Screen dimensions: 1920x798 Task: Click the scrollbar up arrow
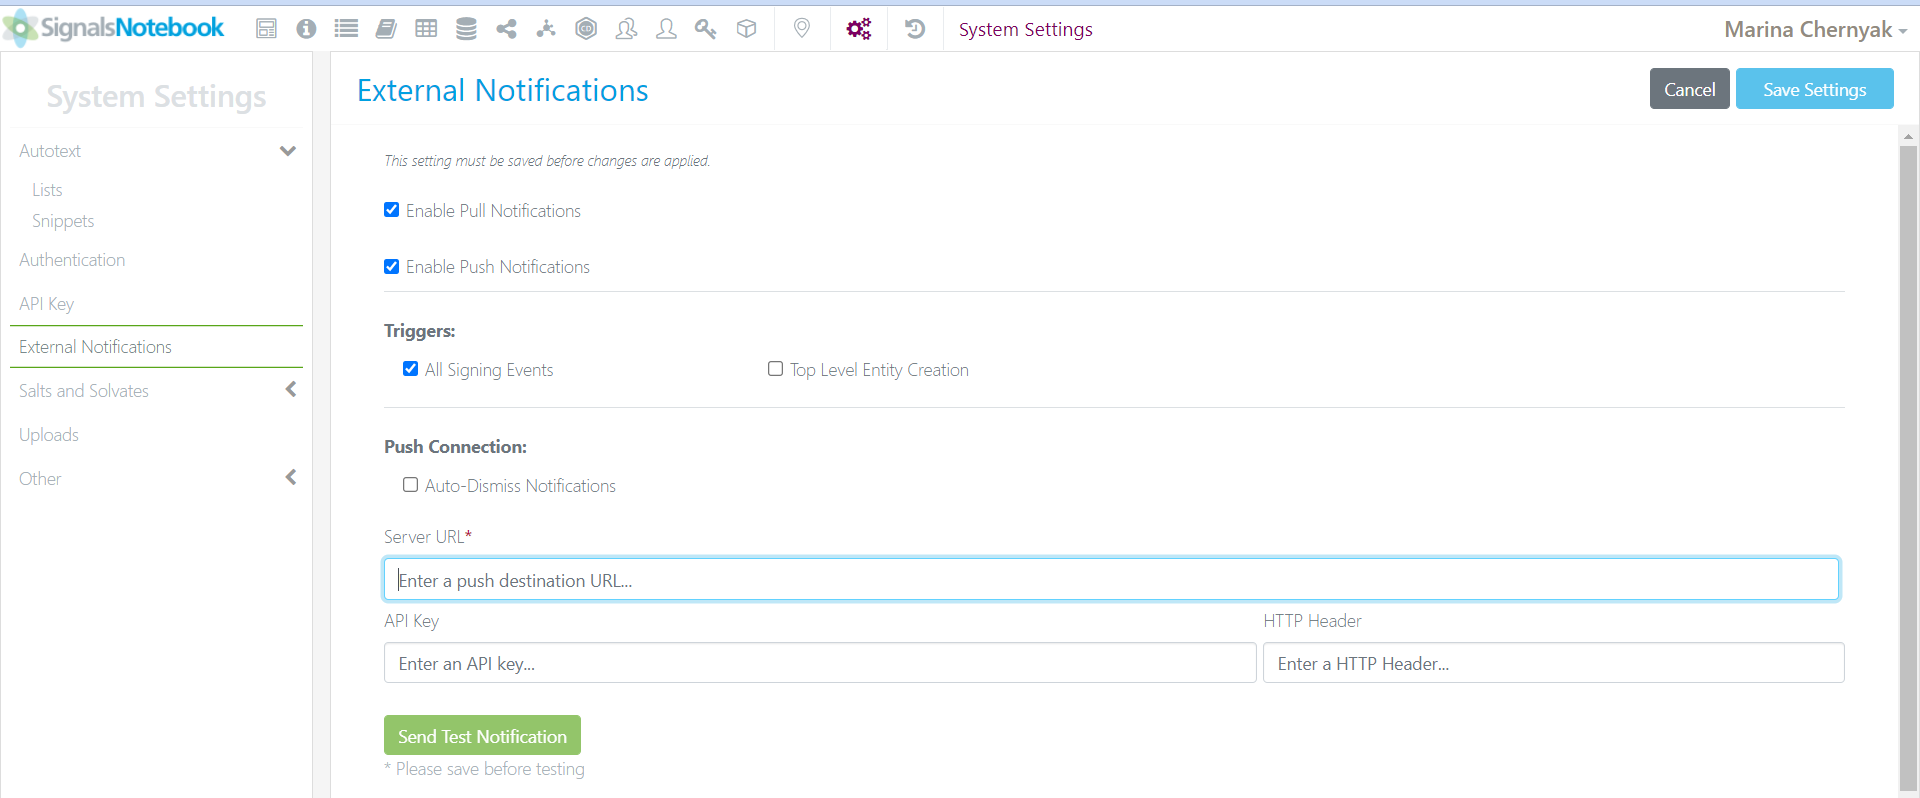1908,136
